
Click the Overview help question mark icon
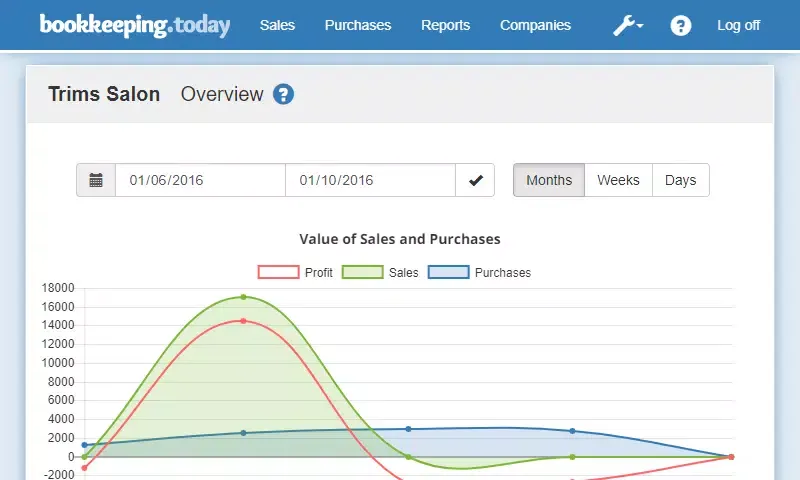click(x=283, y=94)
